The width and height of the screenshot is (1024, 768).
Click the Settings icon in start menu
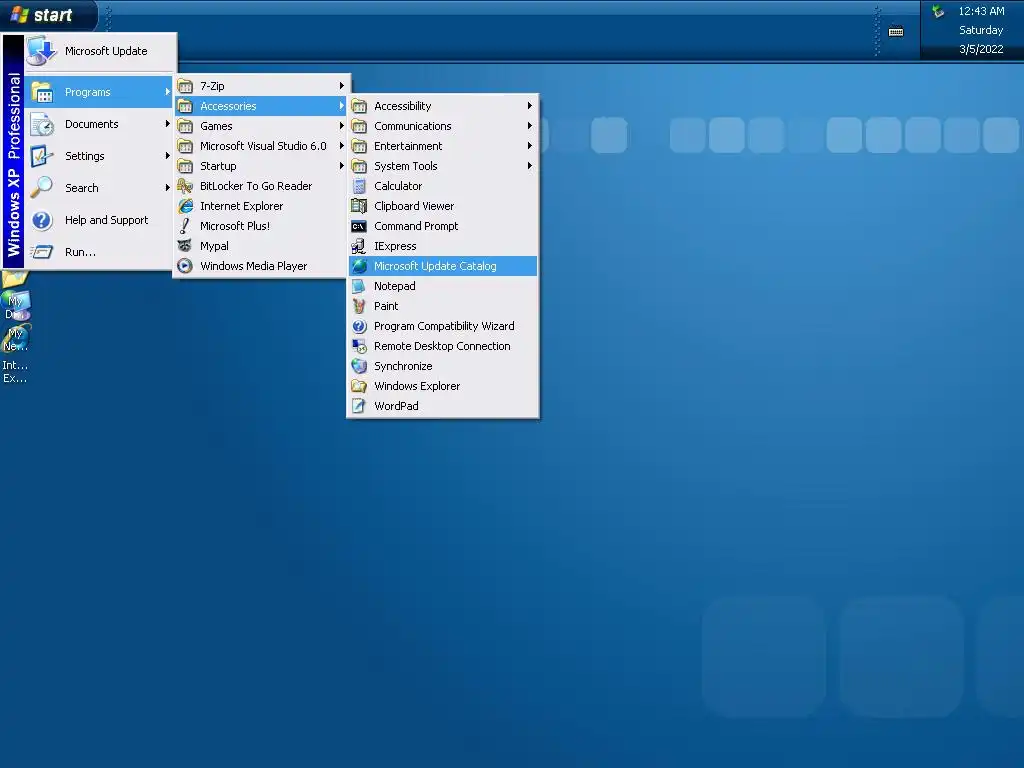pos(42,156)
